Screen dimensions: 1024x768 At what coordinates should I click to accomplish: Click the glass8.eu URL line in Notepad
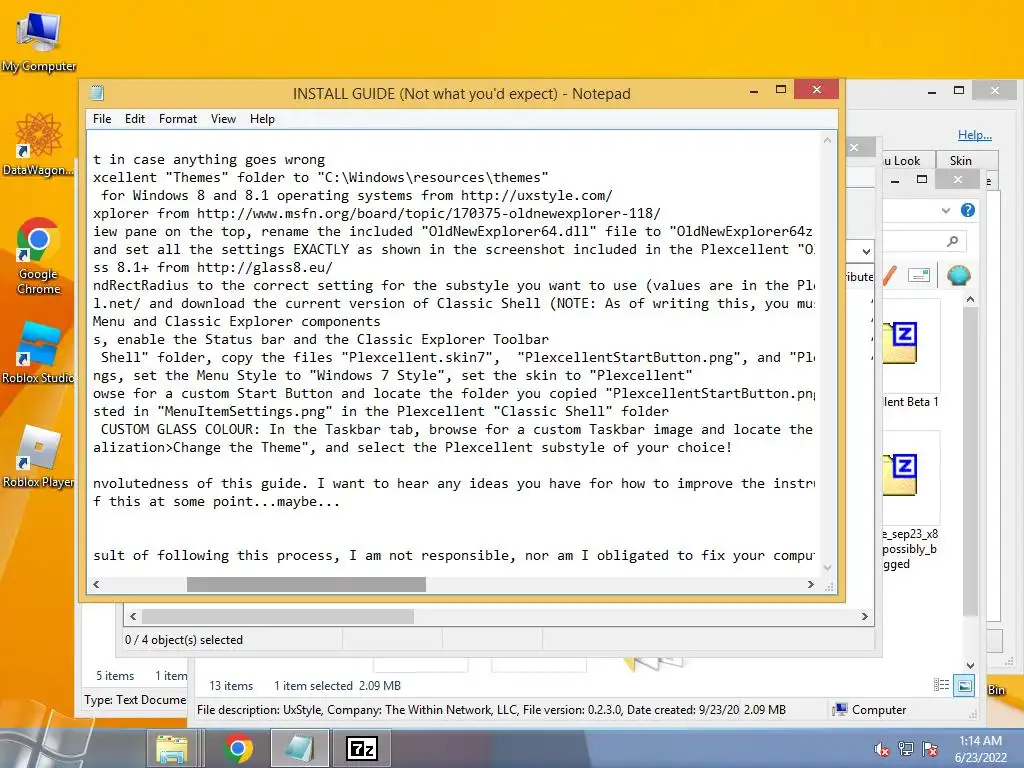213,267
